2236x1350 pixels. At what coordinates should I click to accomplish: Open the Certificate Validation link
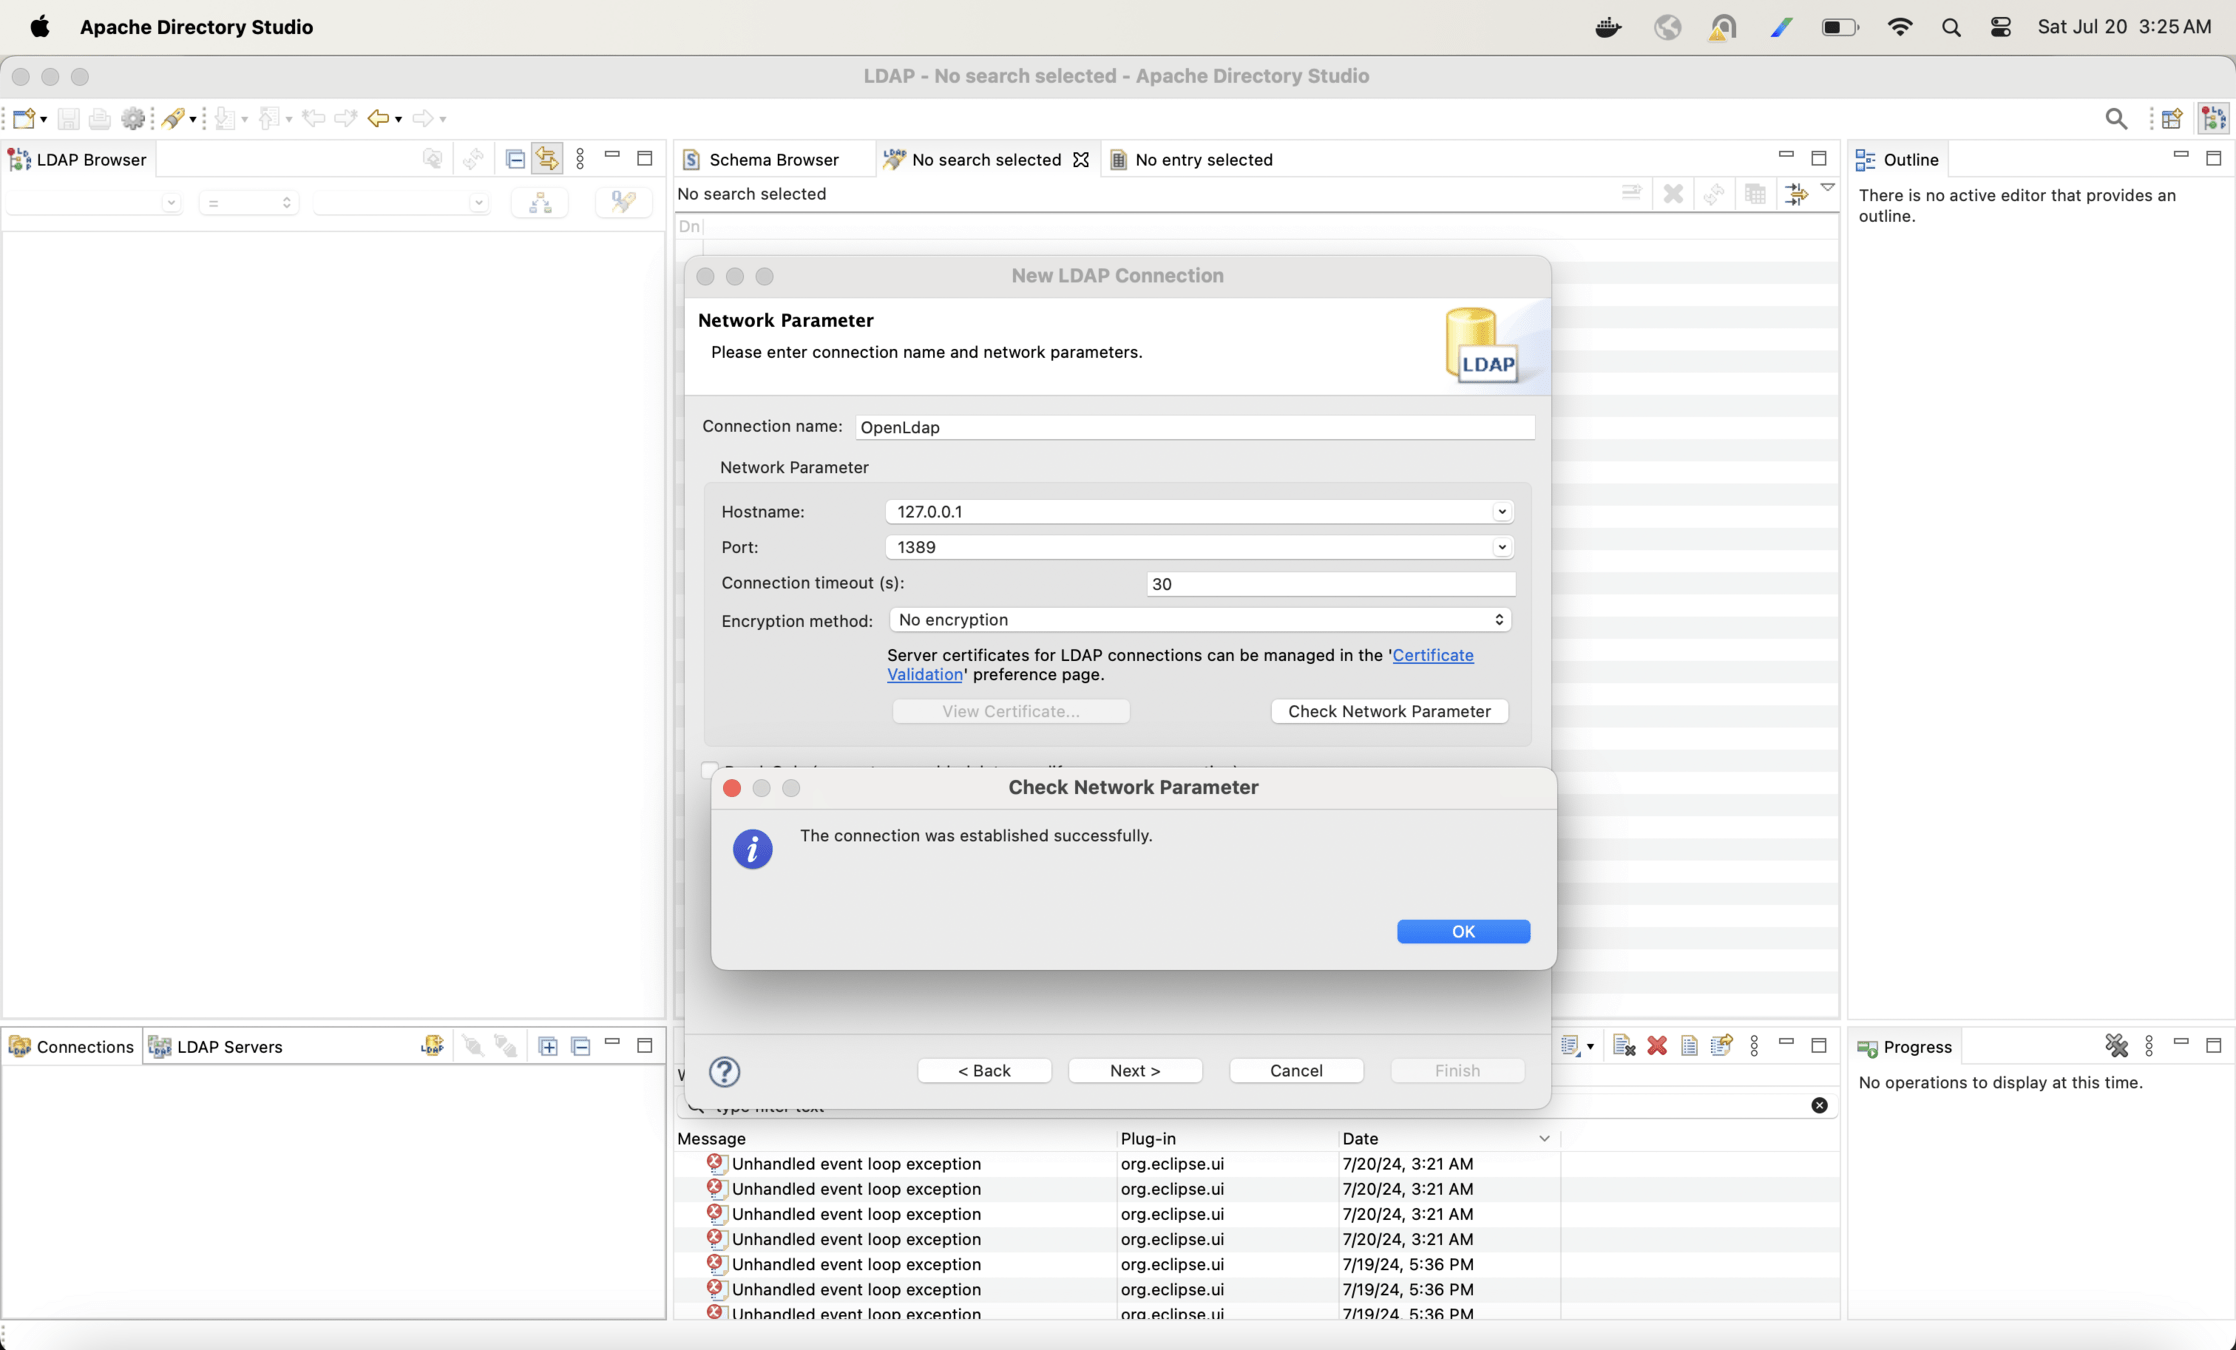point(1432,655)
